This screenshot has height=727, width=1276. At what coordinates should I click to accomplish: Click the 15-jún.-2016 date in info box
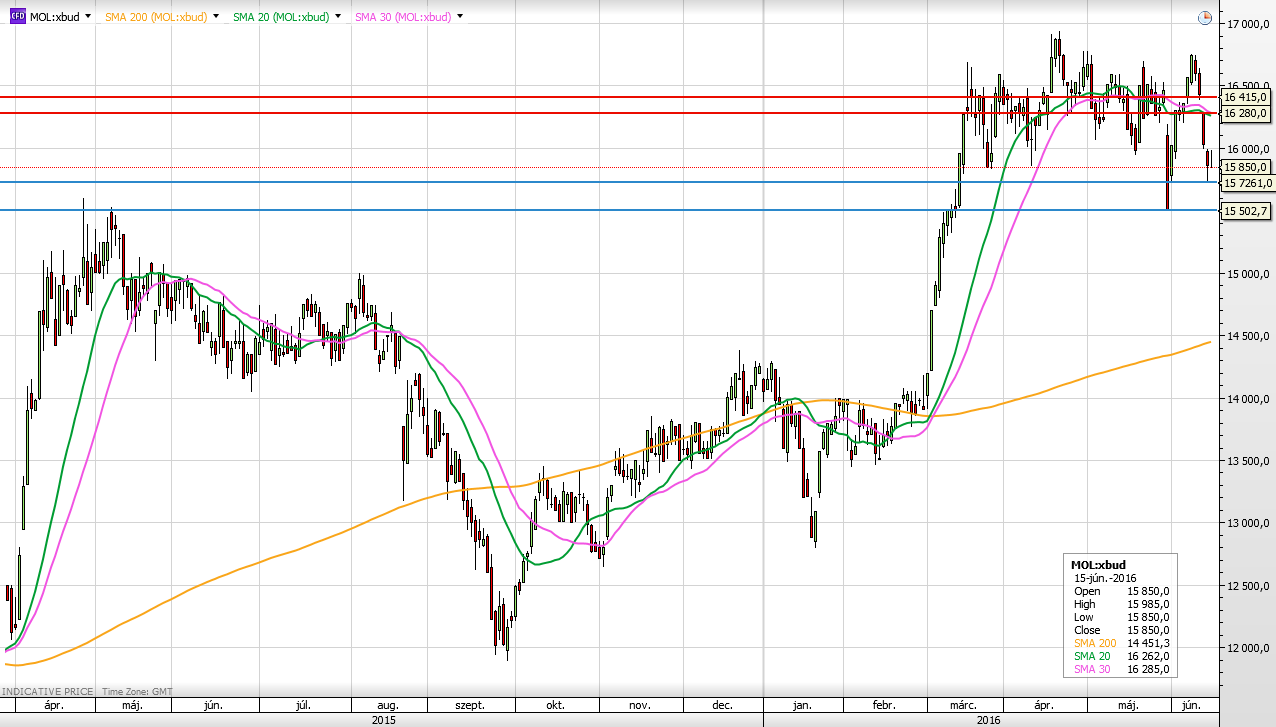1105,578
